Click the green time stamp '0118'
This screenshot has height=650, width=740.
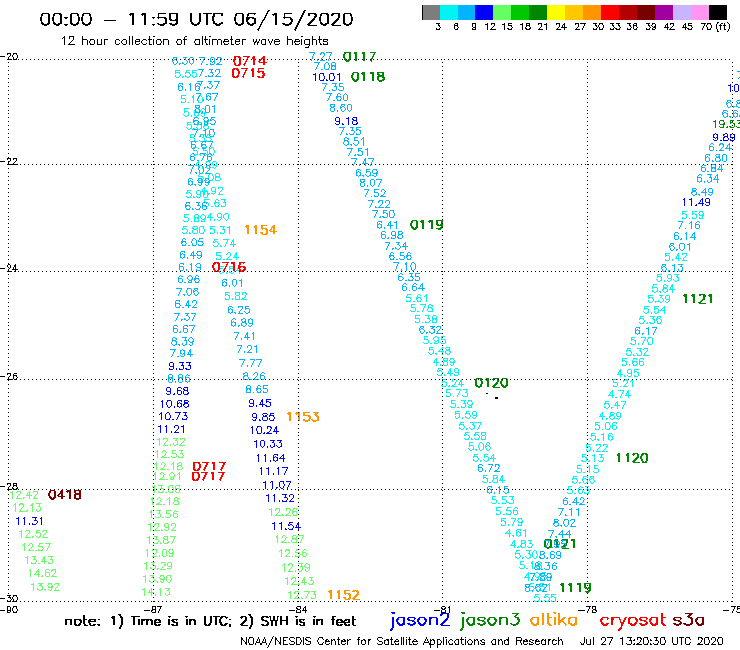[368, 76]
